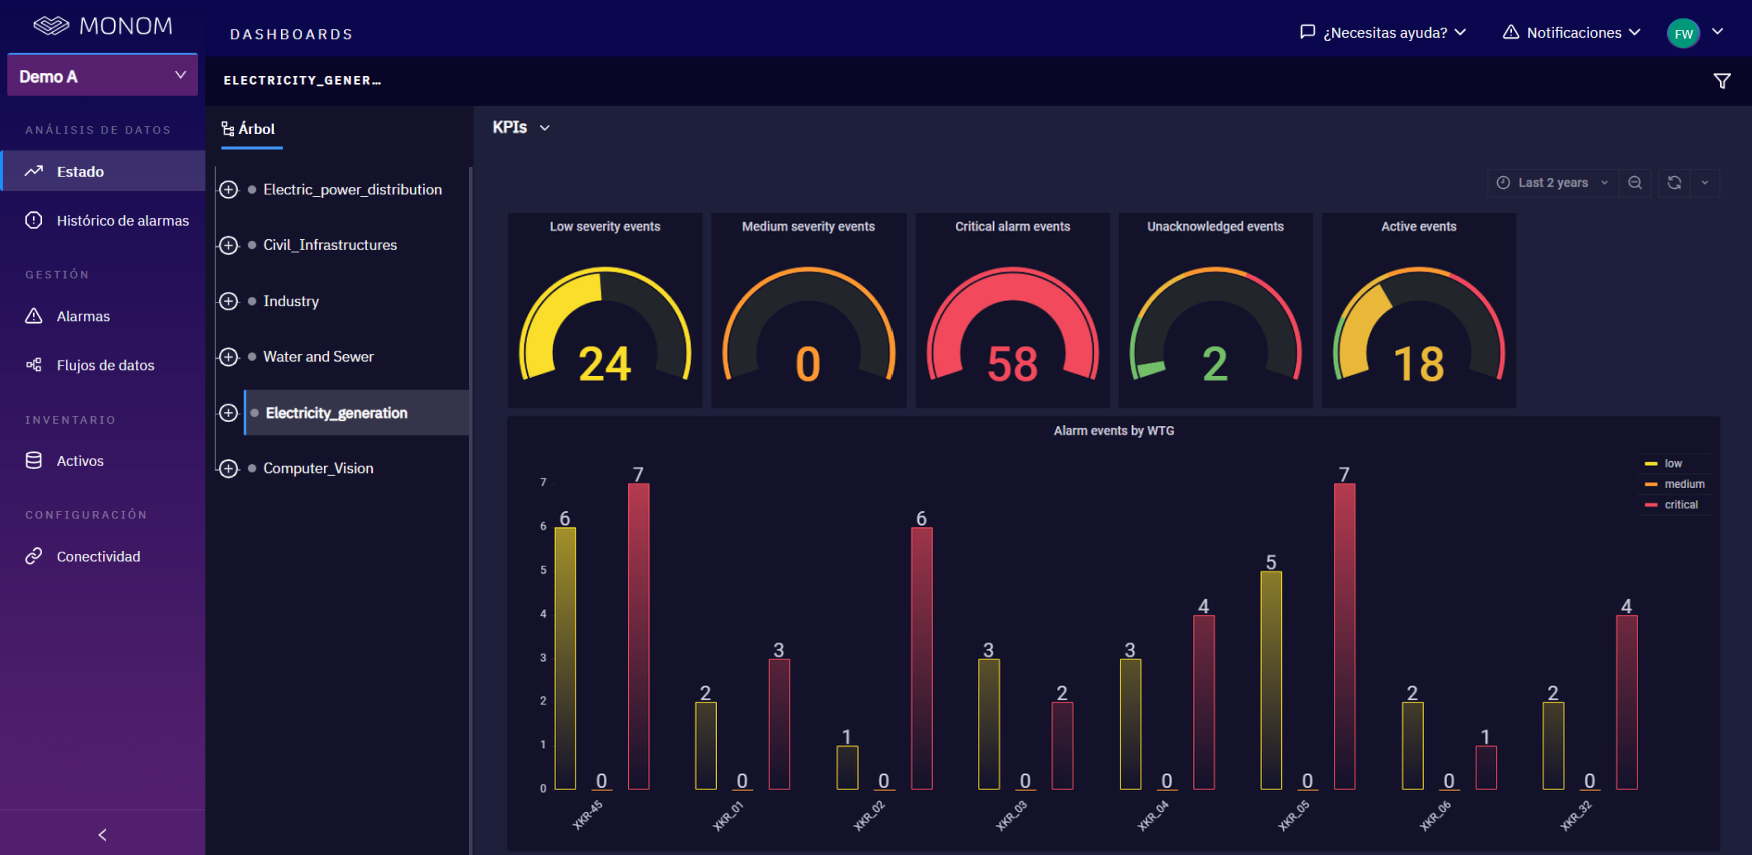Viewport: 1752px width, 855px height.
Task: Click the filter funnel icon
Action: [x=1722, y=81]
